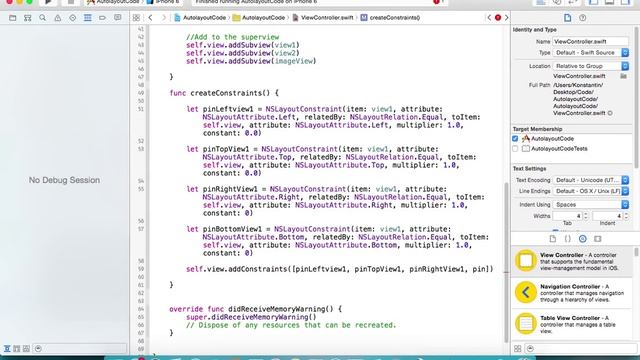Select Navigation Controller library item

[572, 293]
